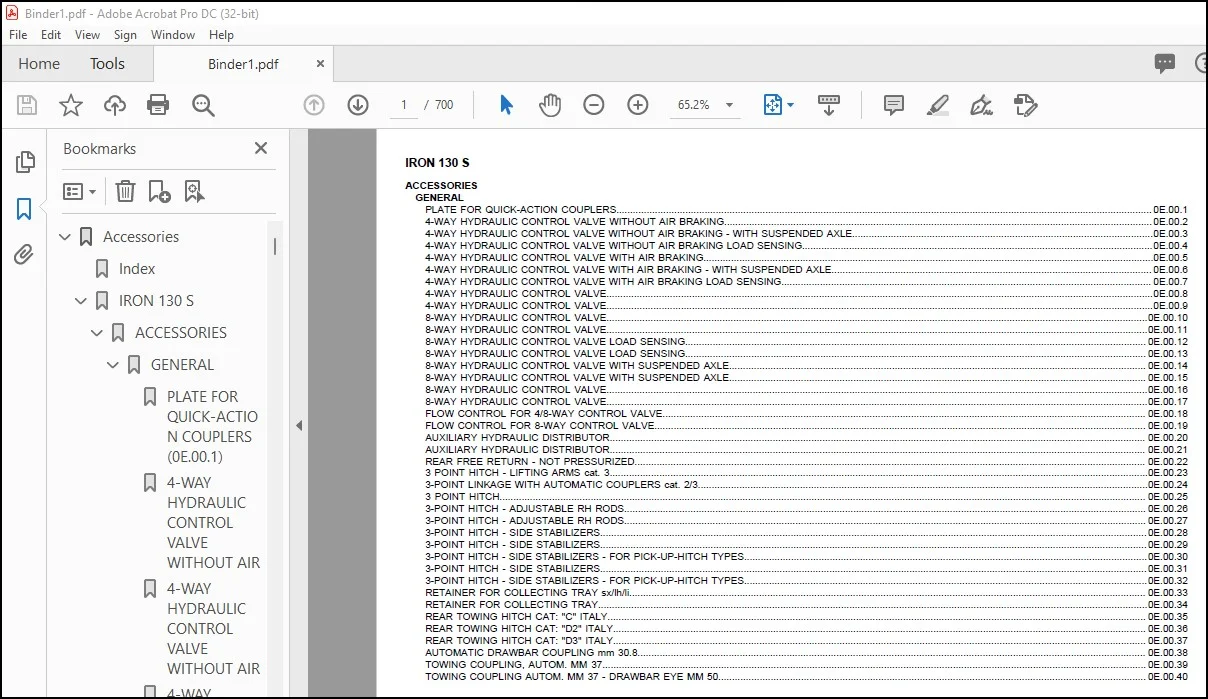Open the Sign menu
The image size is (1208, 699).
point(125,34)
